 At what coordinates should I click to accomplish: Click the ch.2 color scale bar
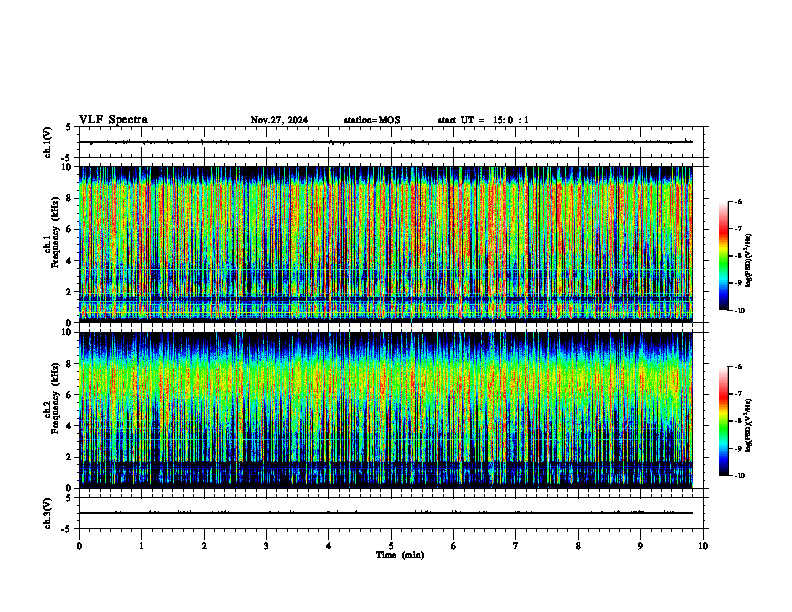723,421
